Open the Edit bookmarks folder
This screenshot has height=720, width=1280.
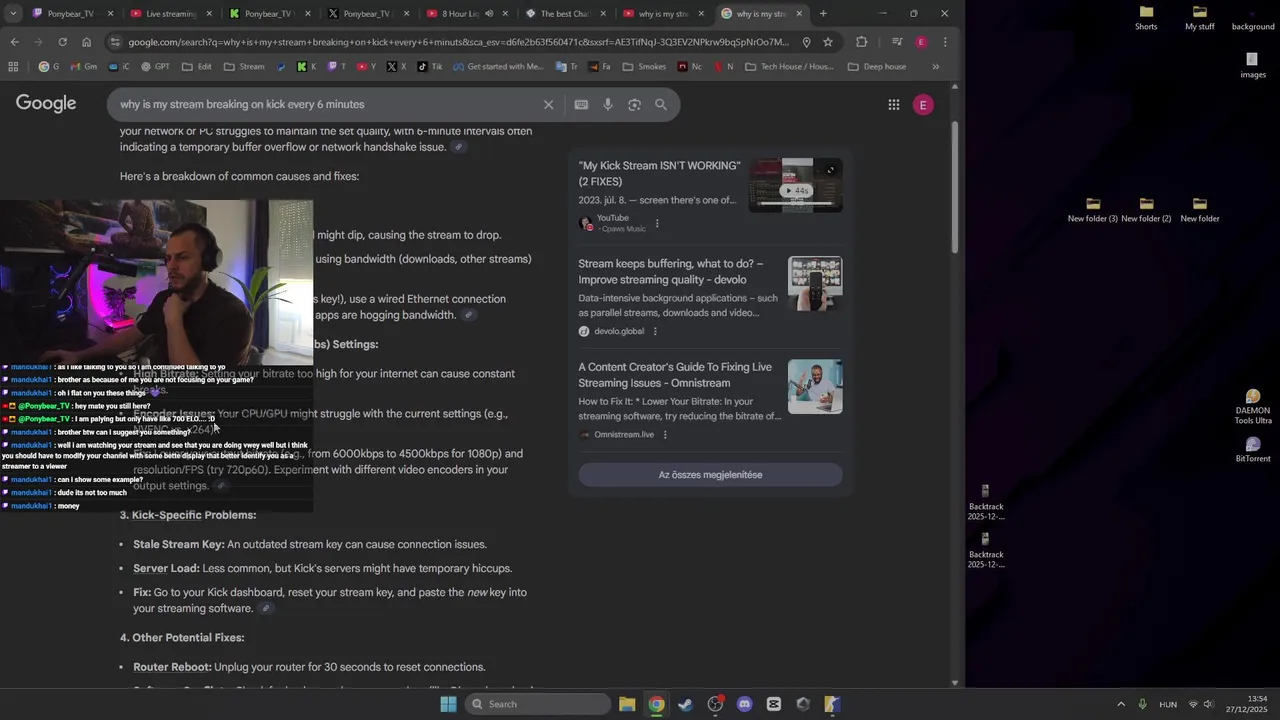click(x=197, y=67)
